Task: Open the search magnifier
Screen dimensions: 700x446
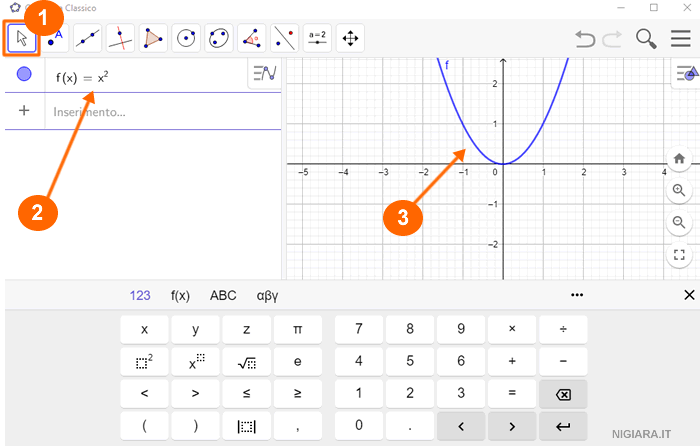Action: [x=646, y=39]
